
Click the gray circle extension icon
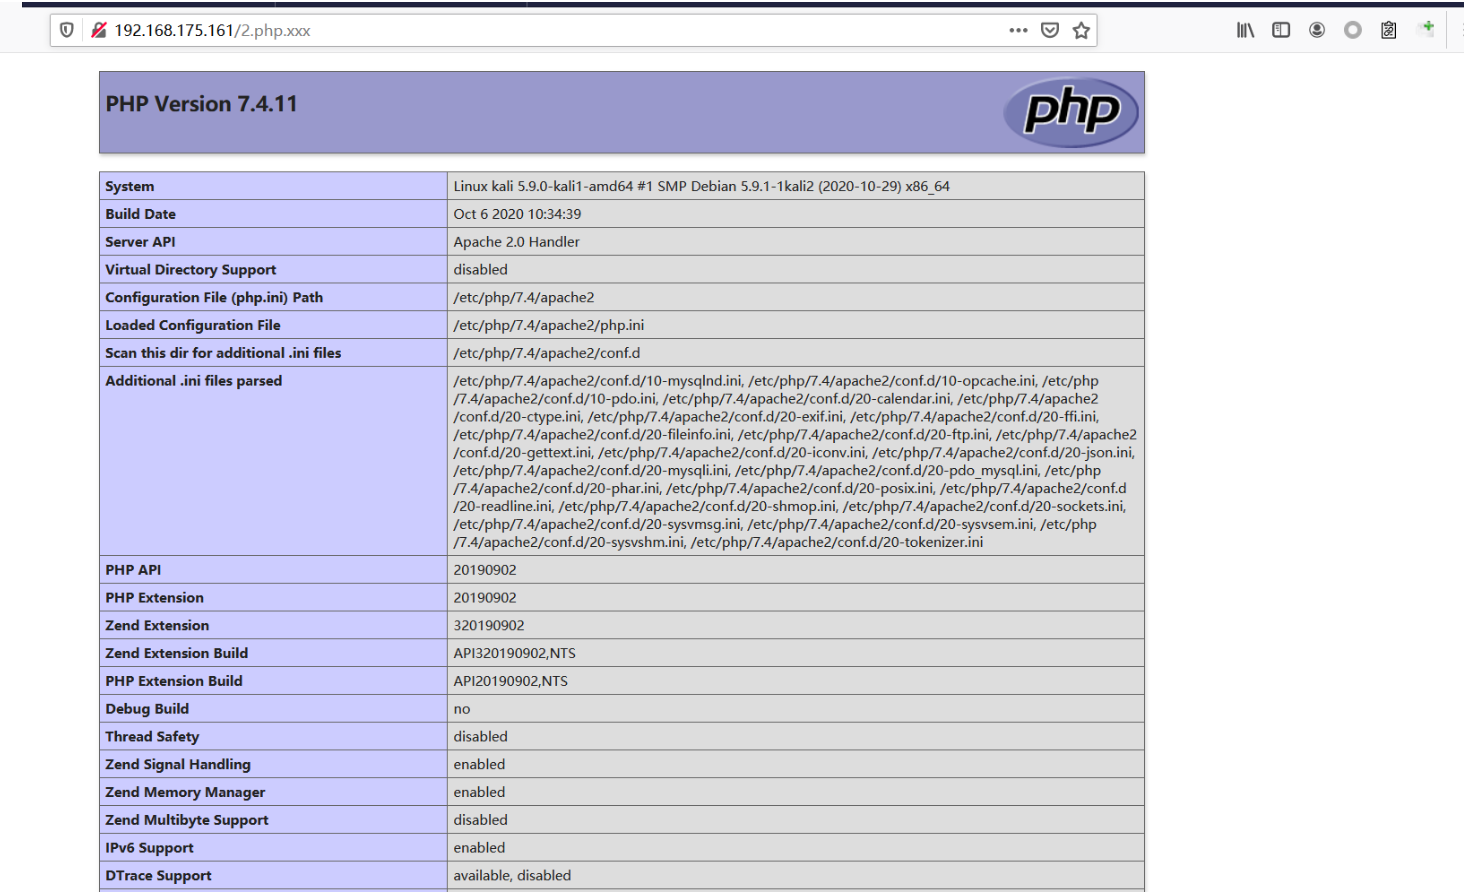pyautogui.click(x=1353, y=30)
